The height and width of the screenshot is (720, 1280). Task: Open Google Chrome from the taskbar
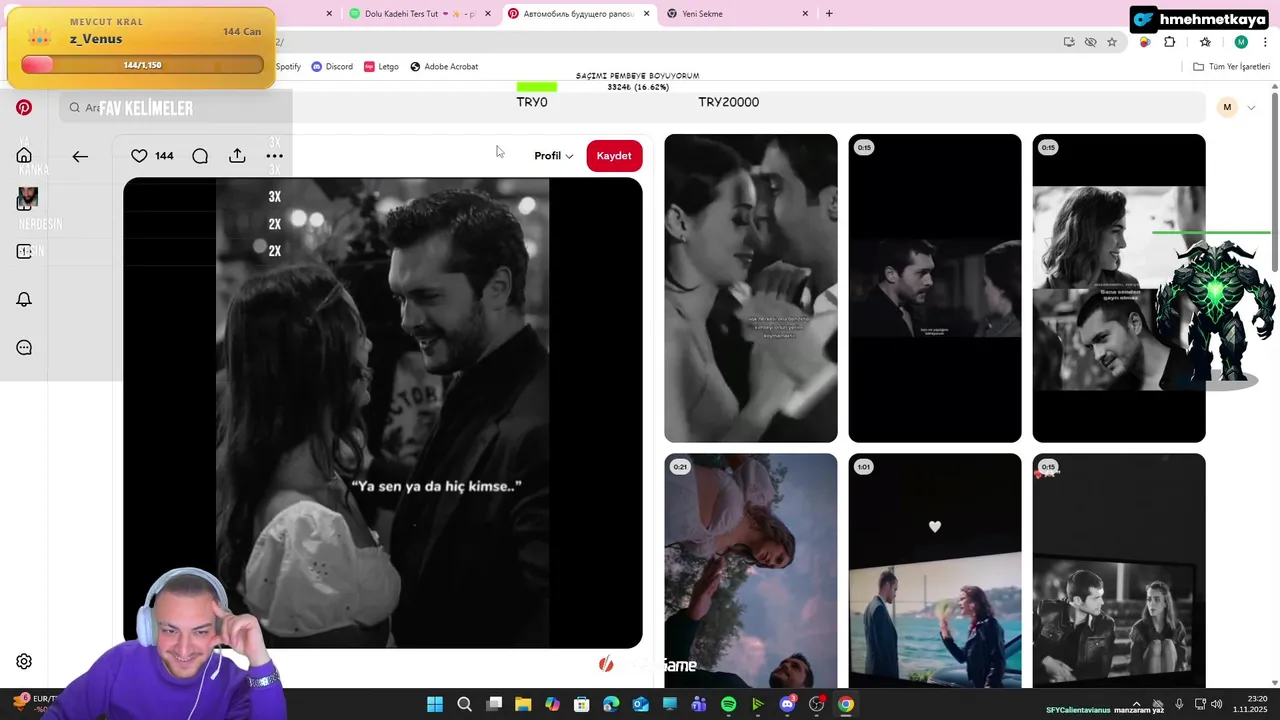846,705
